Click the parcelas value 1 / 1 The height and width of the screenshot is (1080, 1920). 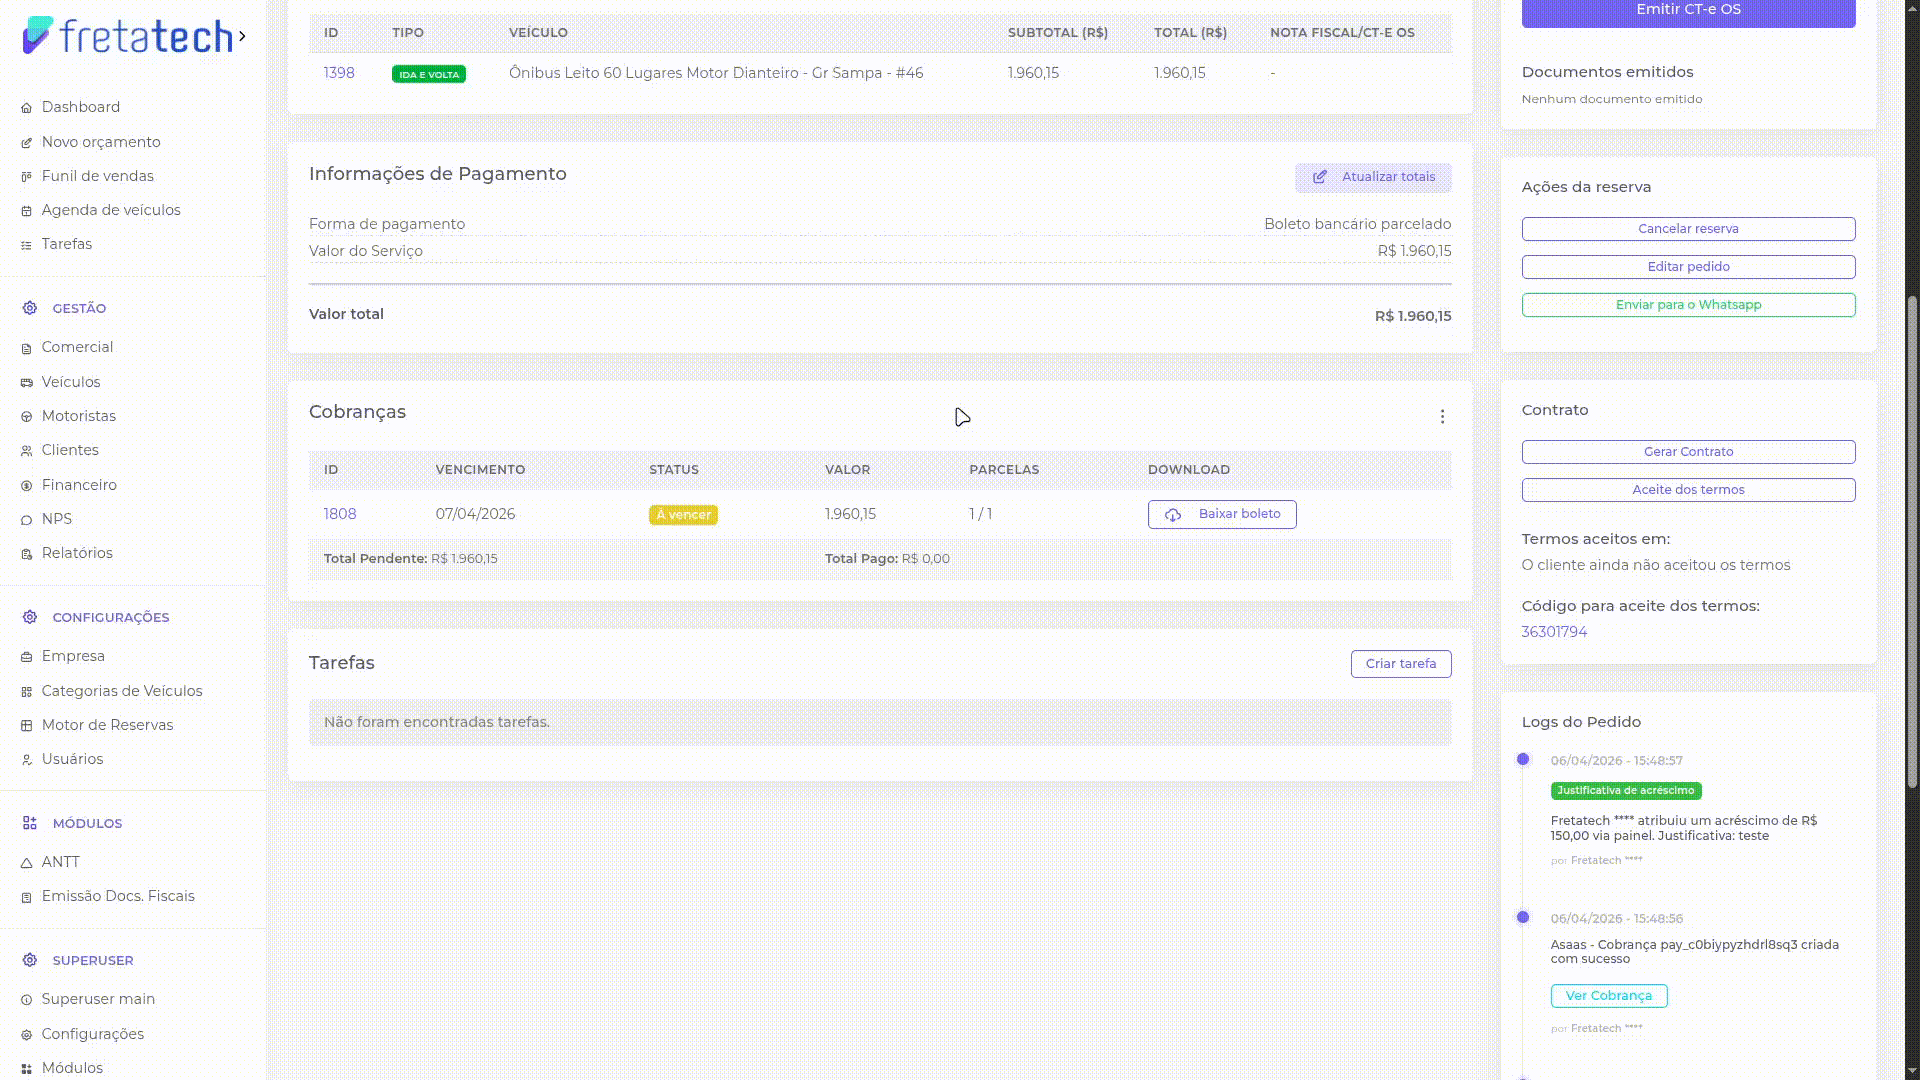point(980,514)
